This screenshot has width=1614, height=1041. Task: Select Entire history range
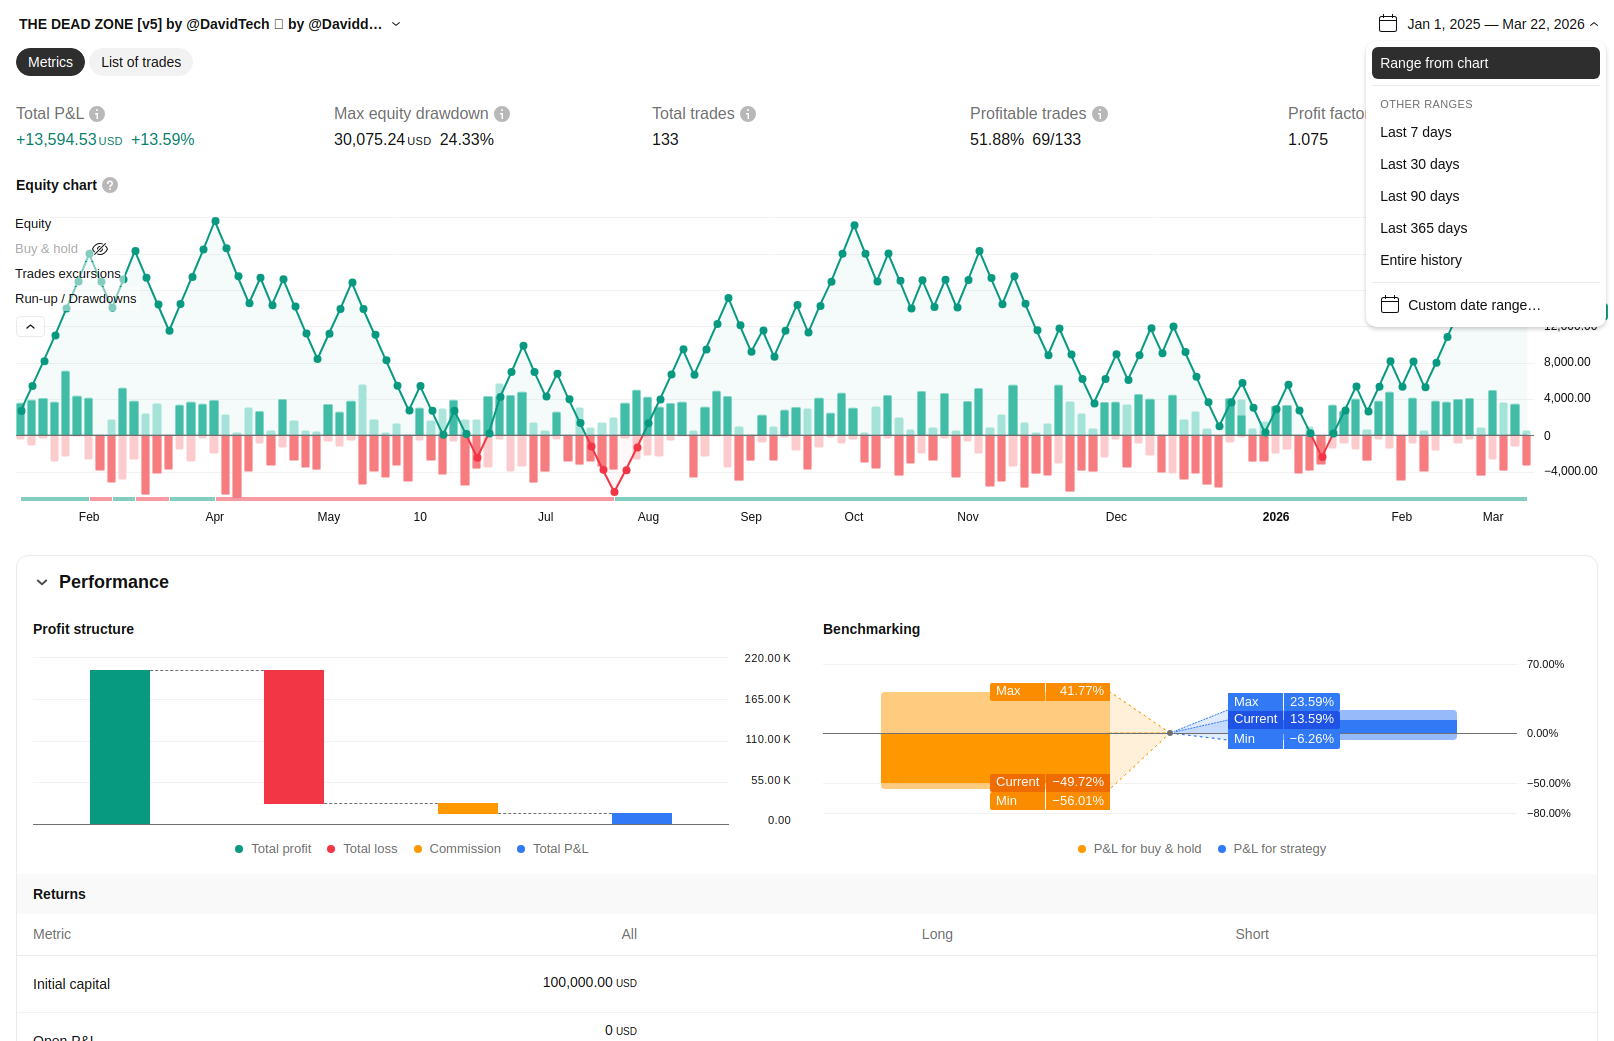(x=1420, y=260)
